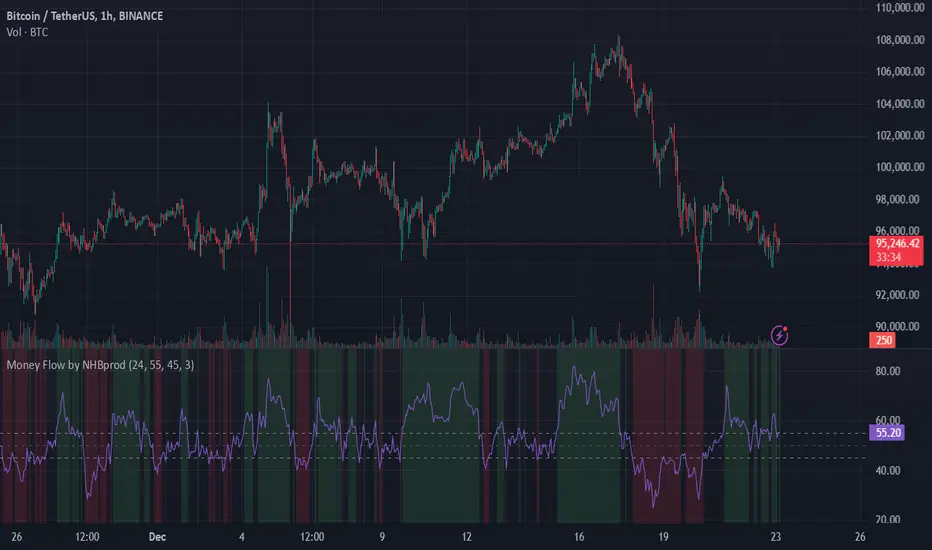Click the Bitcoin / TetherUS chart title

[84, 16]
